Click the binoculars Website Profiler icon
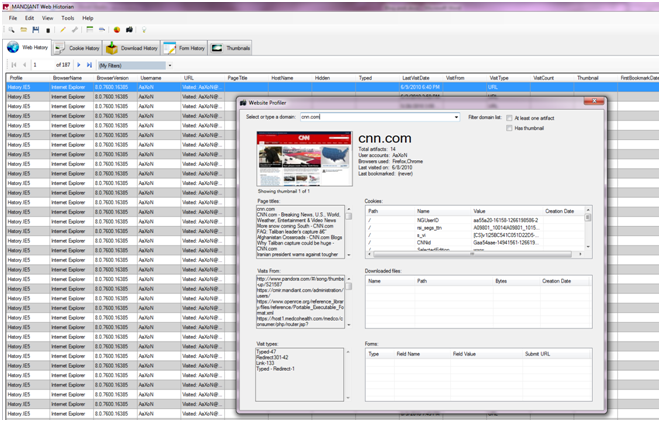 pos(129,30)
